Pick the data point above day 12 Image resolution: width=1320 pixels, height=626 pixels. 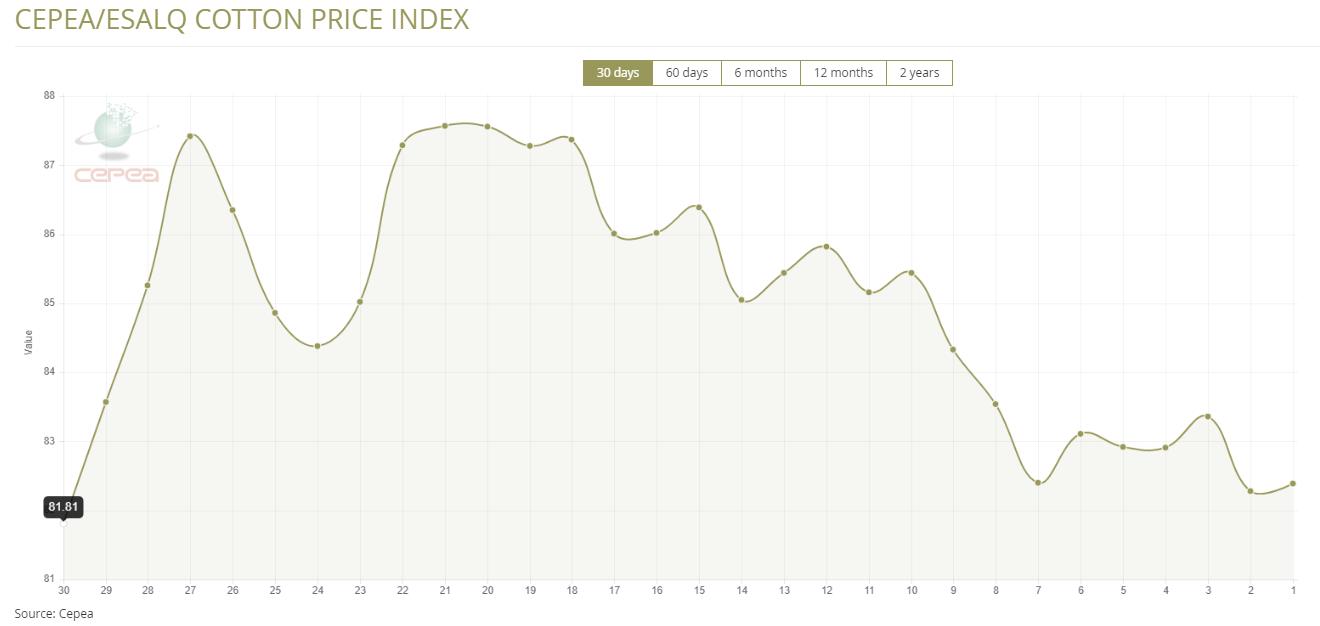tap(826, 246)
